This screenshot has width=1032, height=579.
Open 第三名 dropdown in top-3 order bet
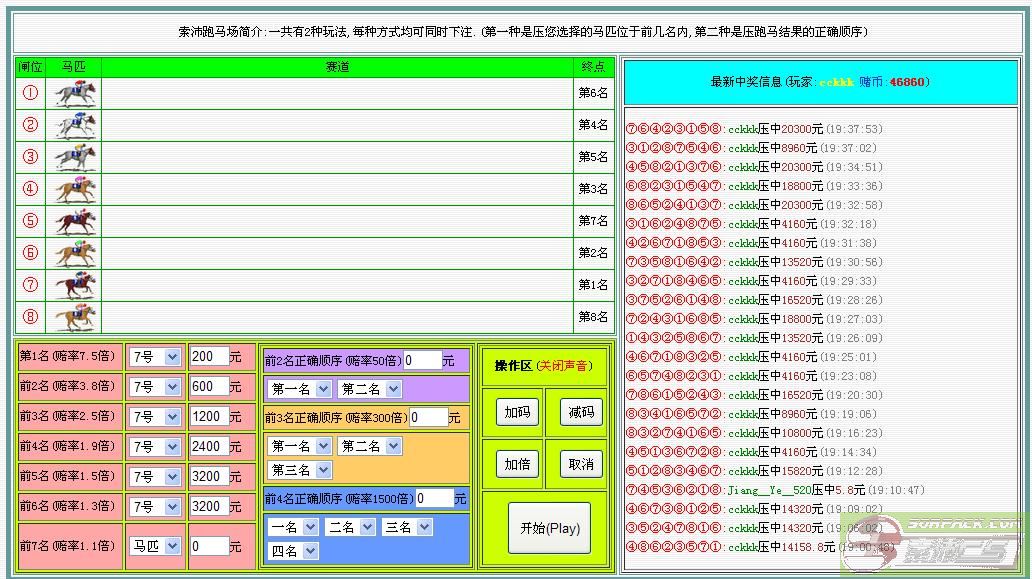299,469
